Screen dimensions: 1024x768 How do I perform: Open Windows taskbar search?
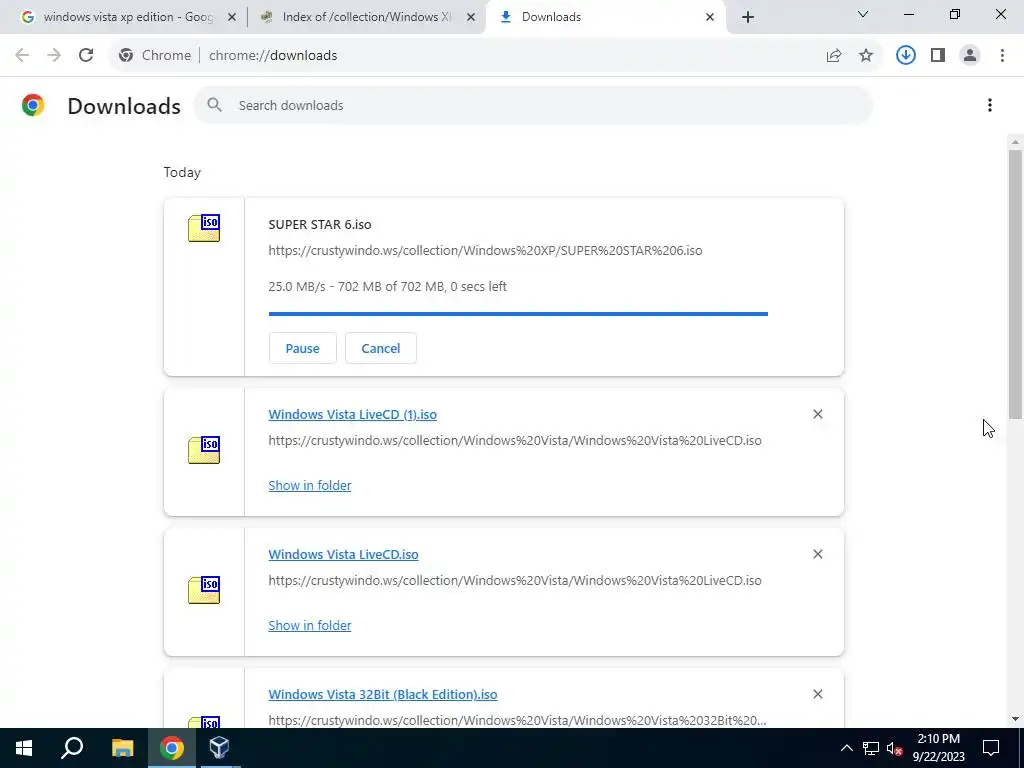pyautogui.click(x=72, y=748)
